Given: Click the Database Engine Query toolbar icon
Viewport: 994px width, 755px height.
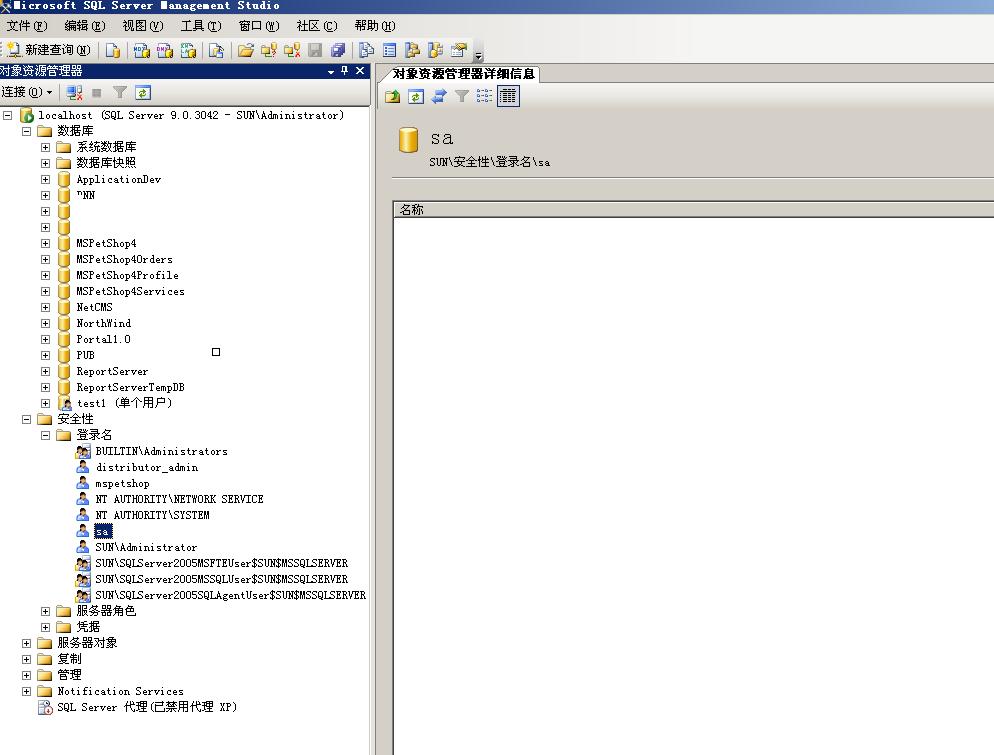Looking at the screenshot, I should tap(113, 50).
